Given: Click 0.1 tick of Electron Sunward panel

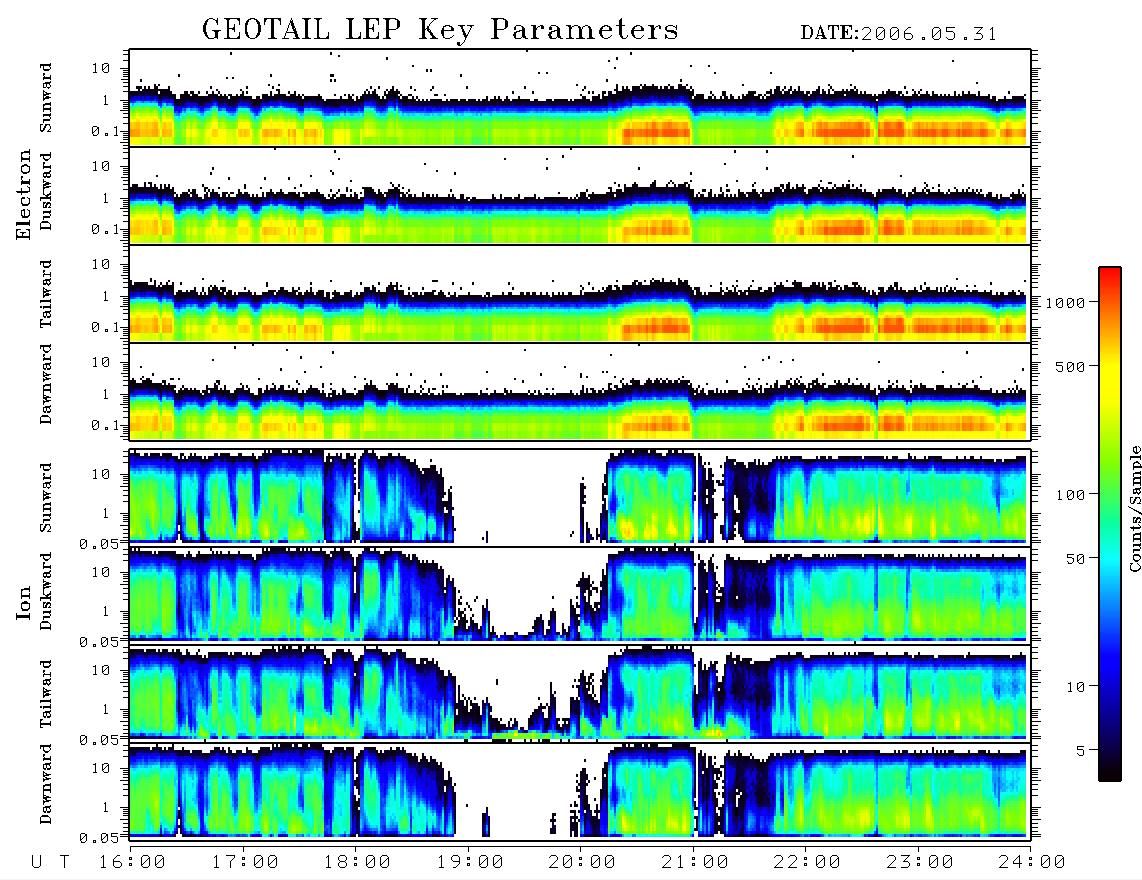Looking at the screenshot, I should point(106,131).
